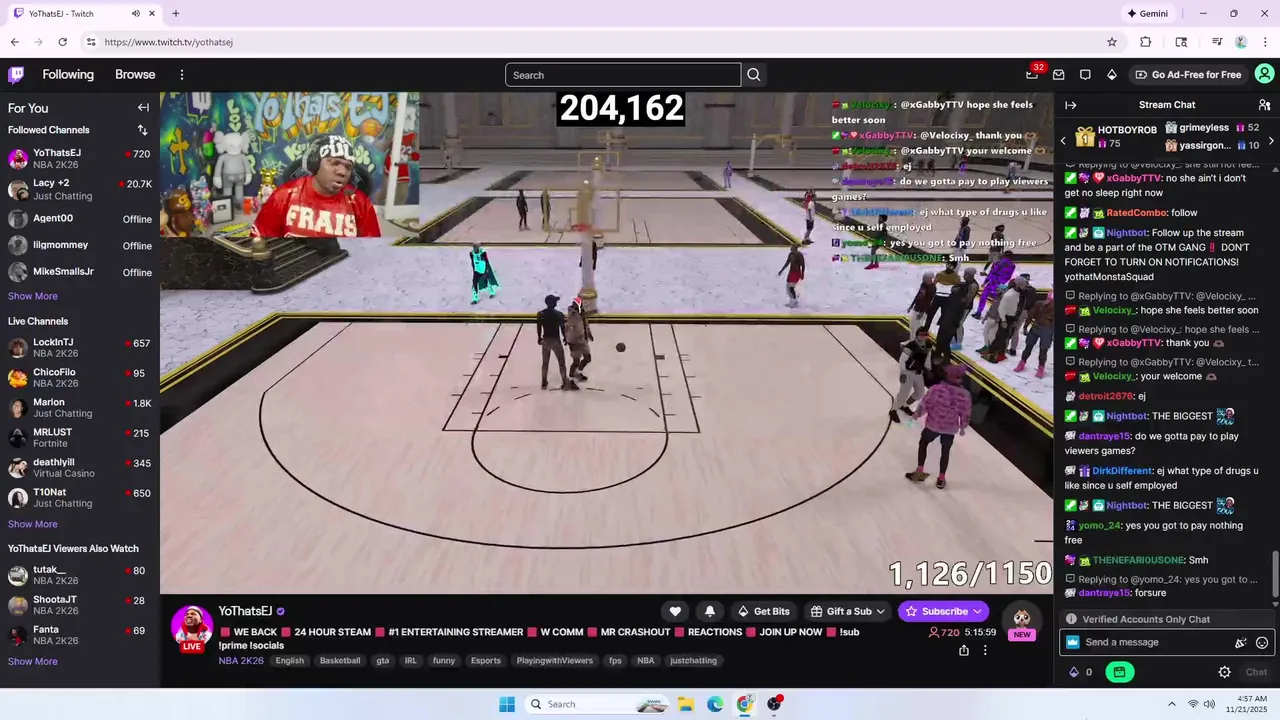Collapse the Stream Chat panel
1280x720 pixels.
(x=1070, y=105)
